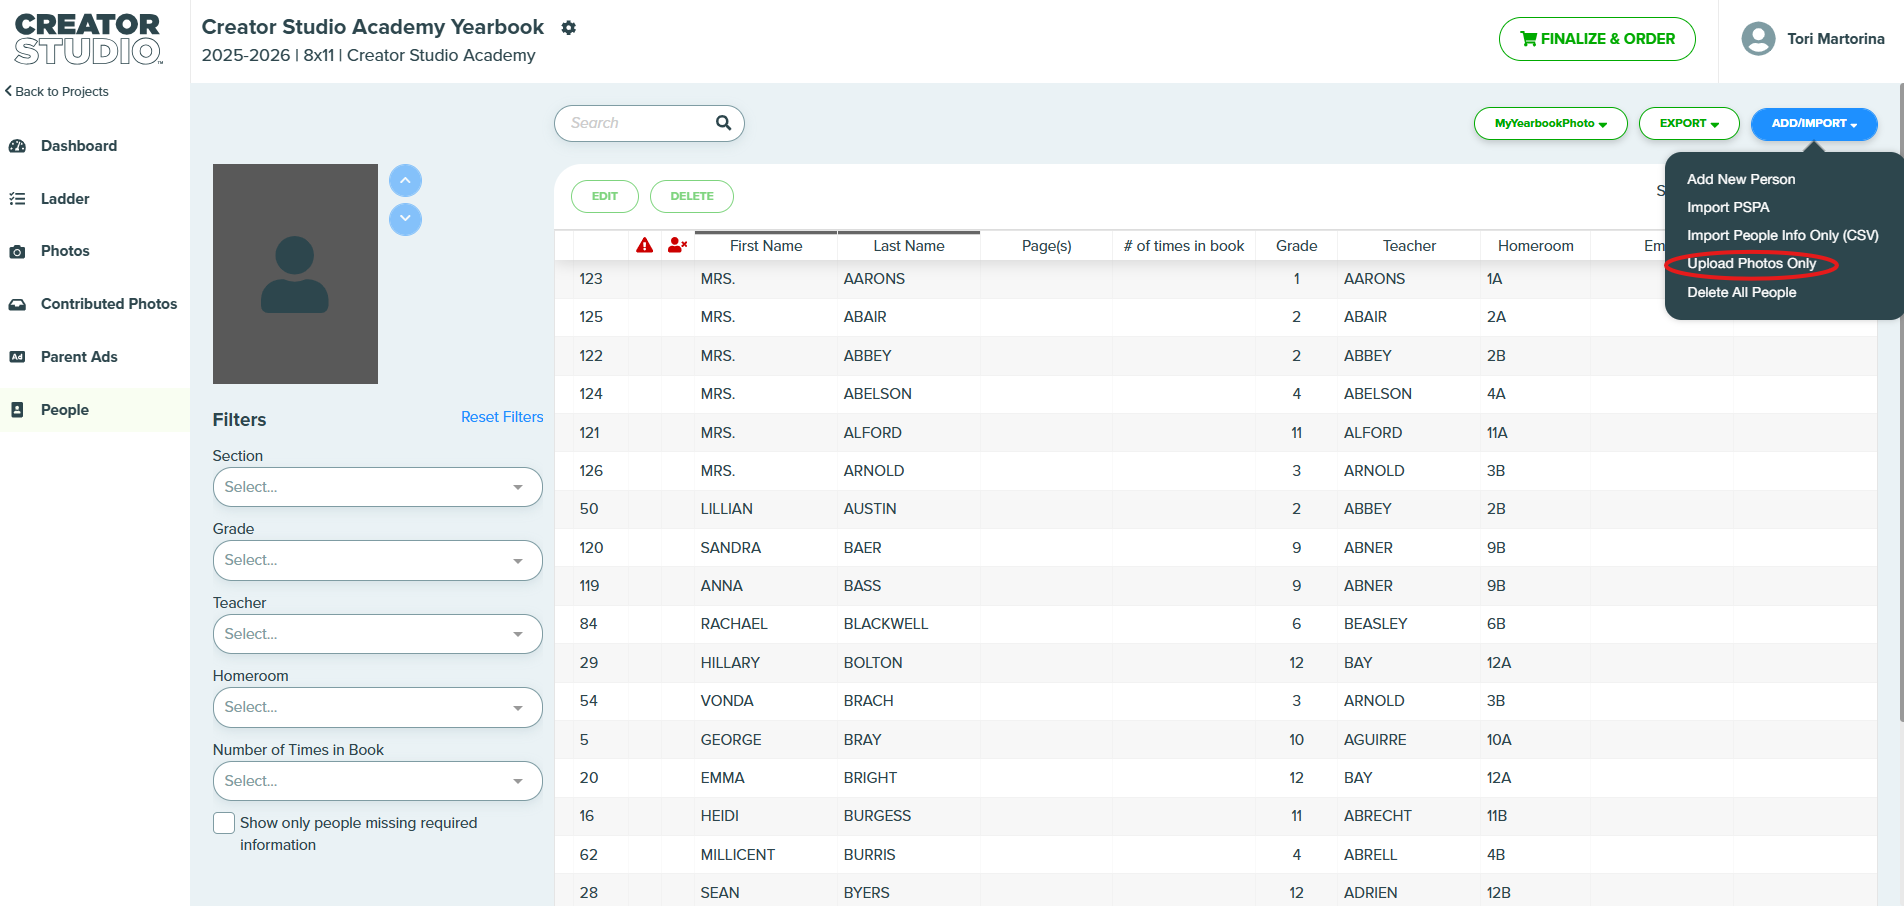Click the placeholder portrait photo
This screenshot has width=1904, height=906.
point(295,274)
